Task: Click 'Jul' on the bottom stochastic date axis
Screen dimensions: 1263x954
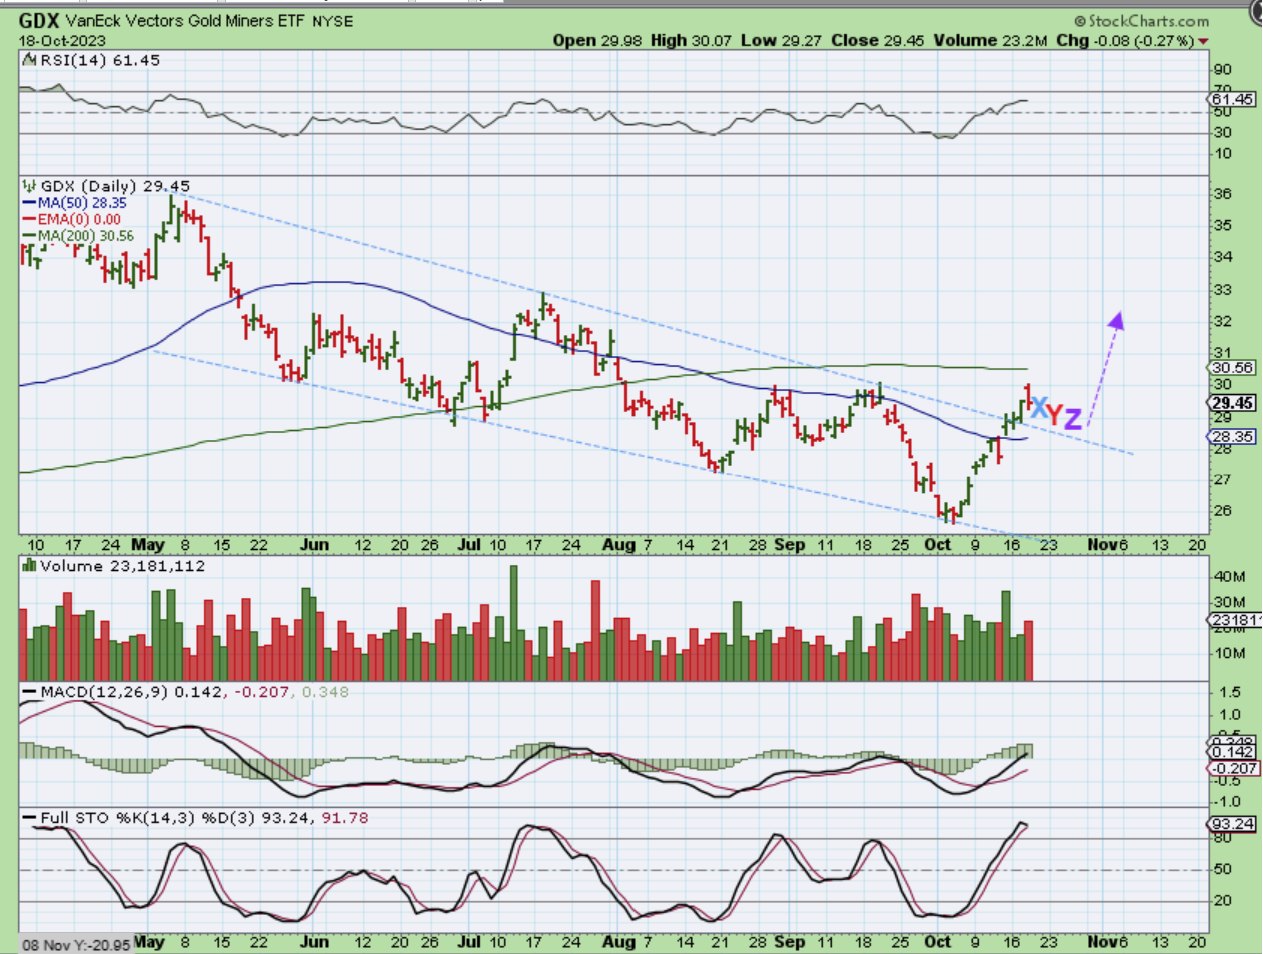Action: [x=467, y=942]
